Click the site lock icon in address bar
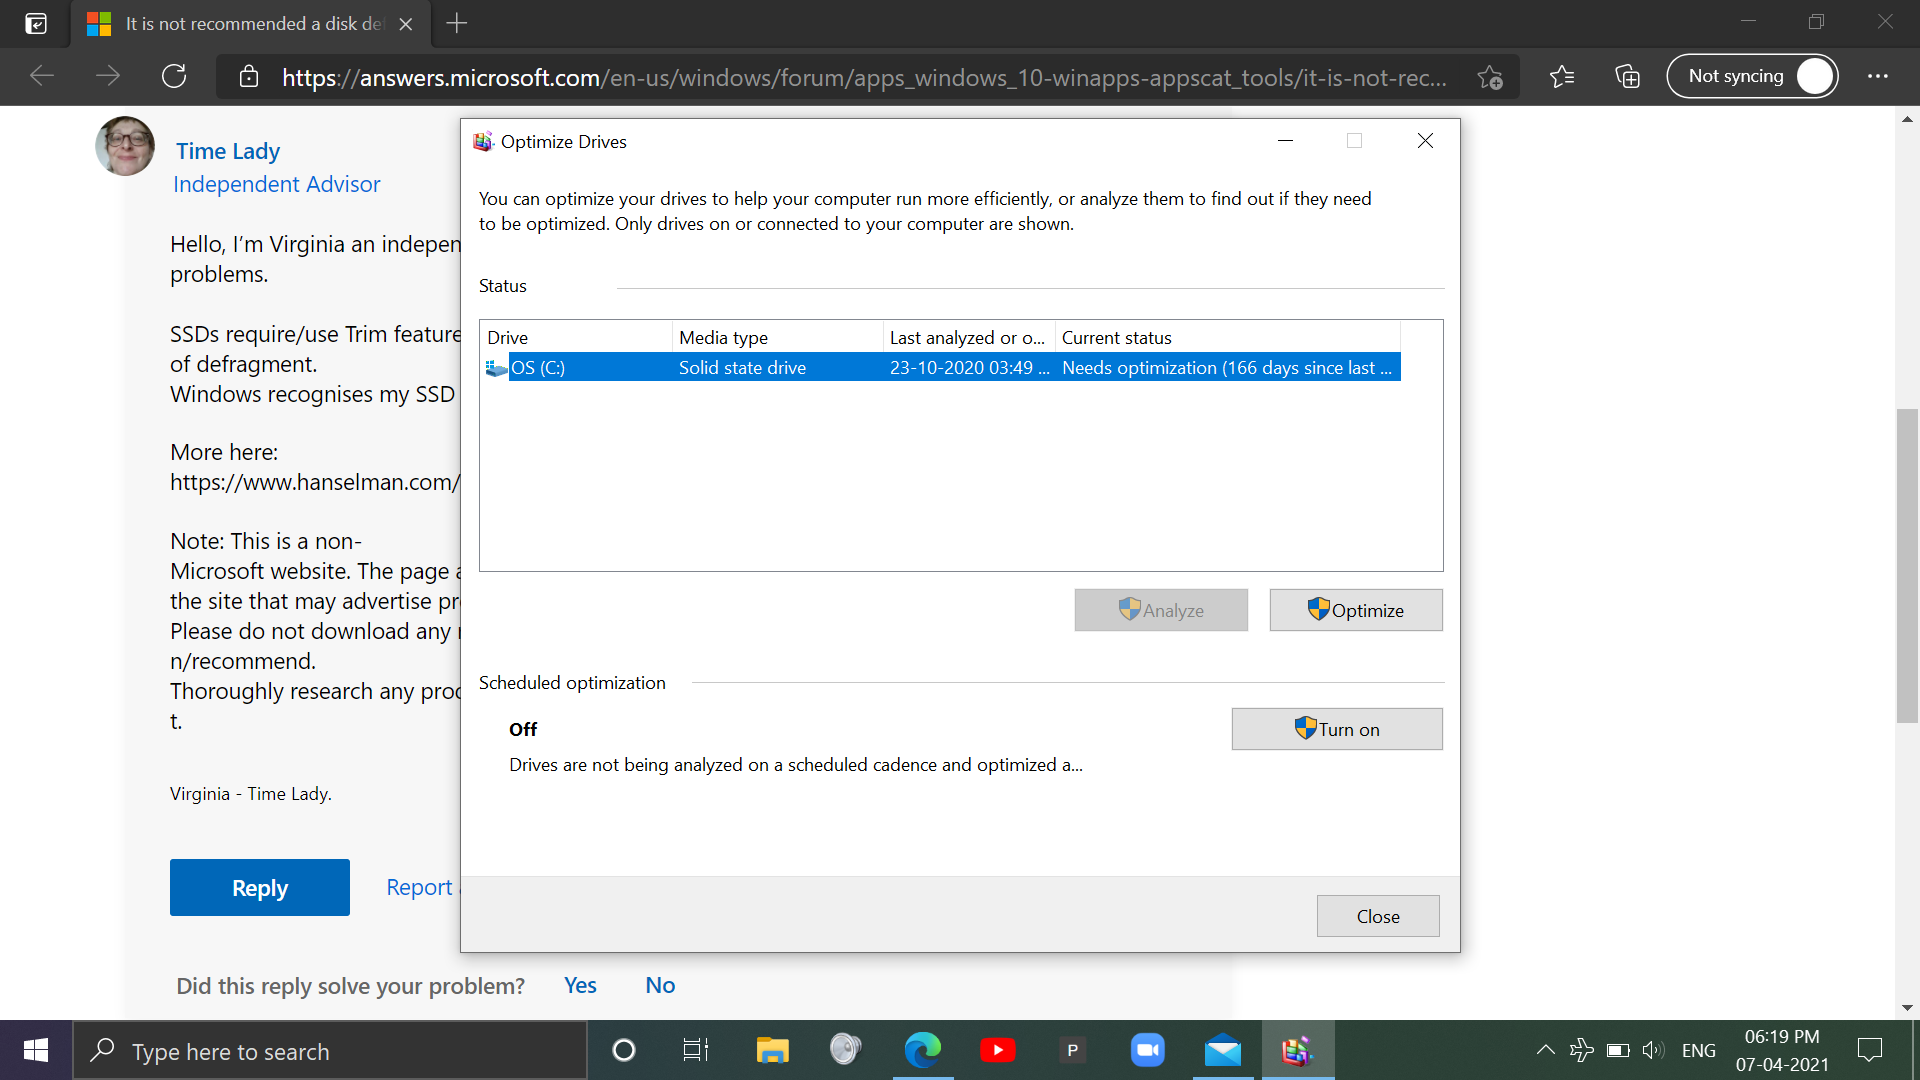Image resolution: width=1920 pixels, height=1080 pixels. pos(249,77)
